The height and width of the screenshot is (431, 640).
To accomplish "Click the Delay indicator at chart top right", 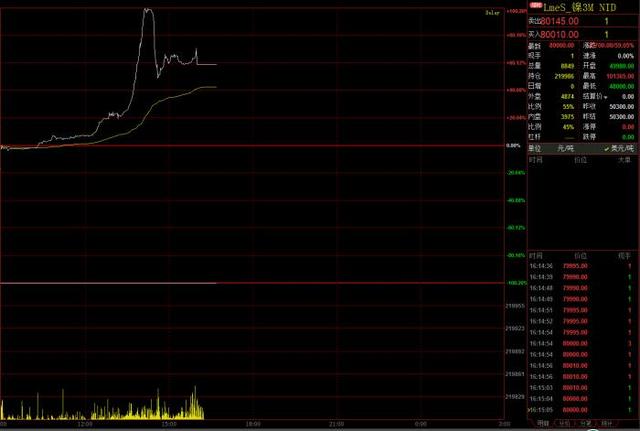I will tap(492, 13).
